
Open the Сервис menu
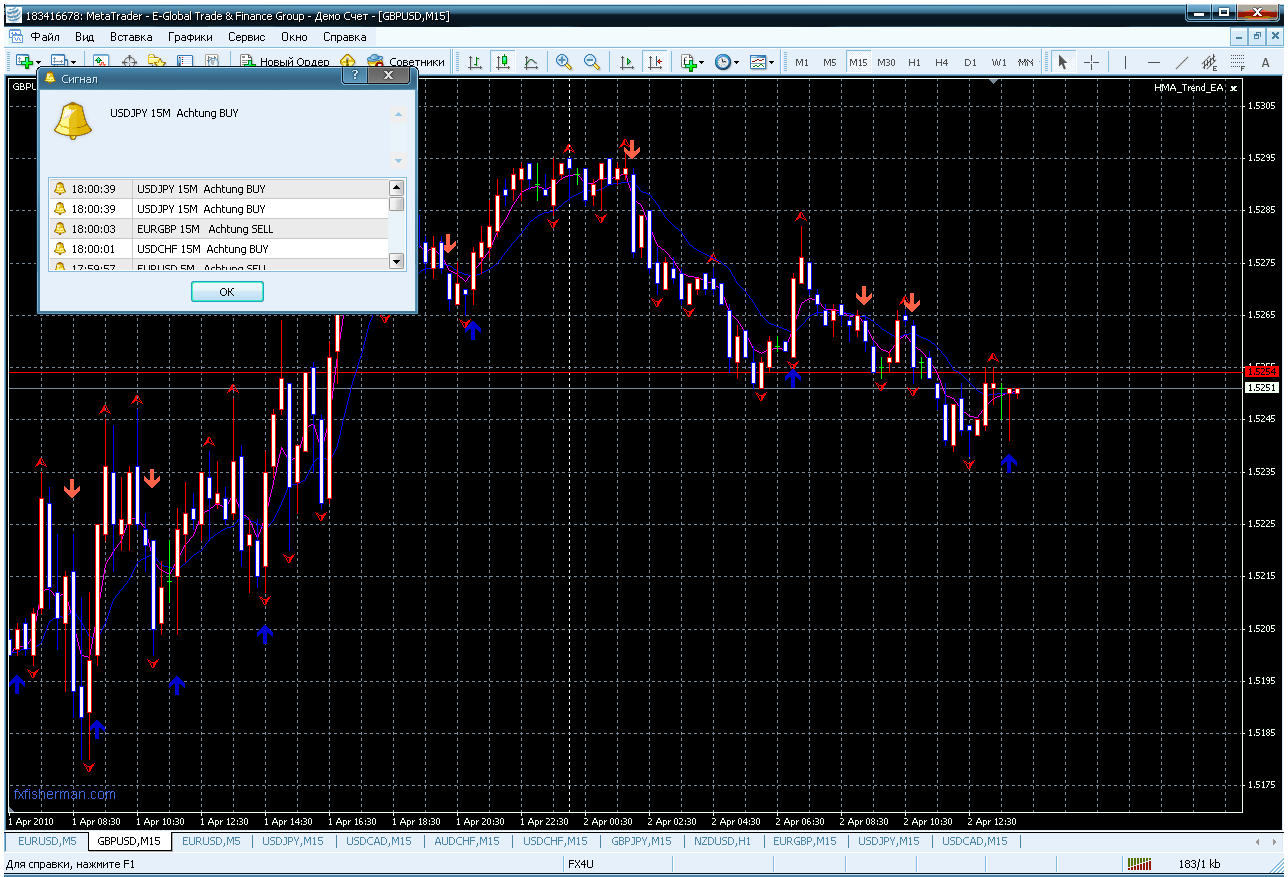(247, 37)
